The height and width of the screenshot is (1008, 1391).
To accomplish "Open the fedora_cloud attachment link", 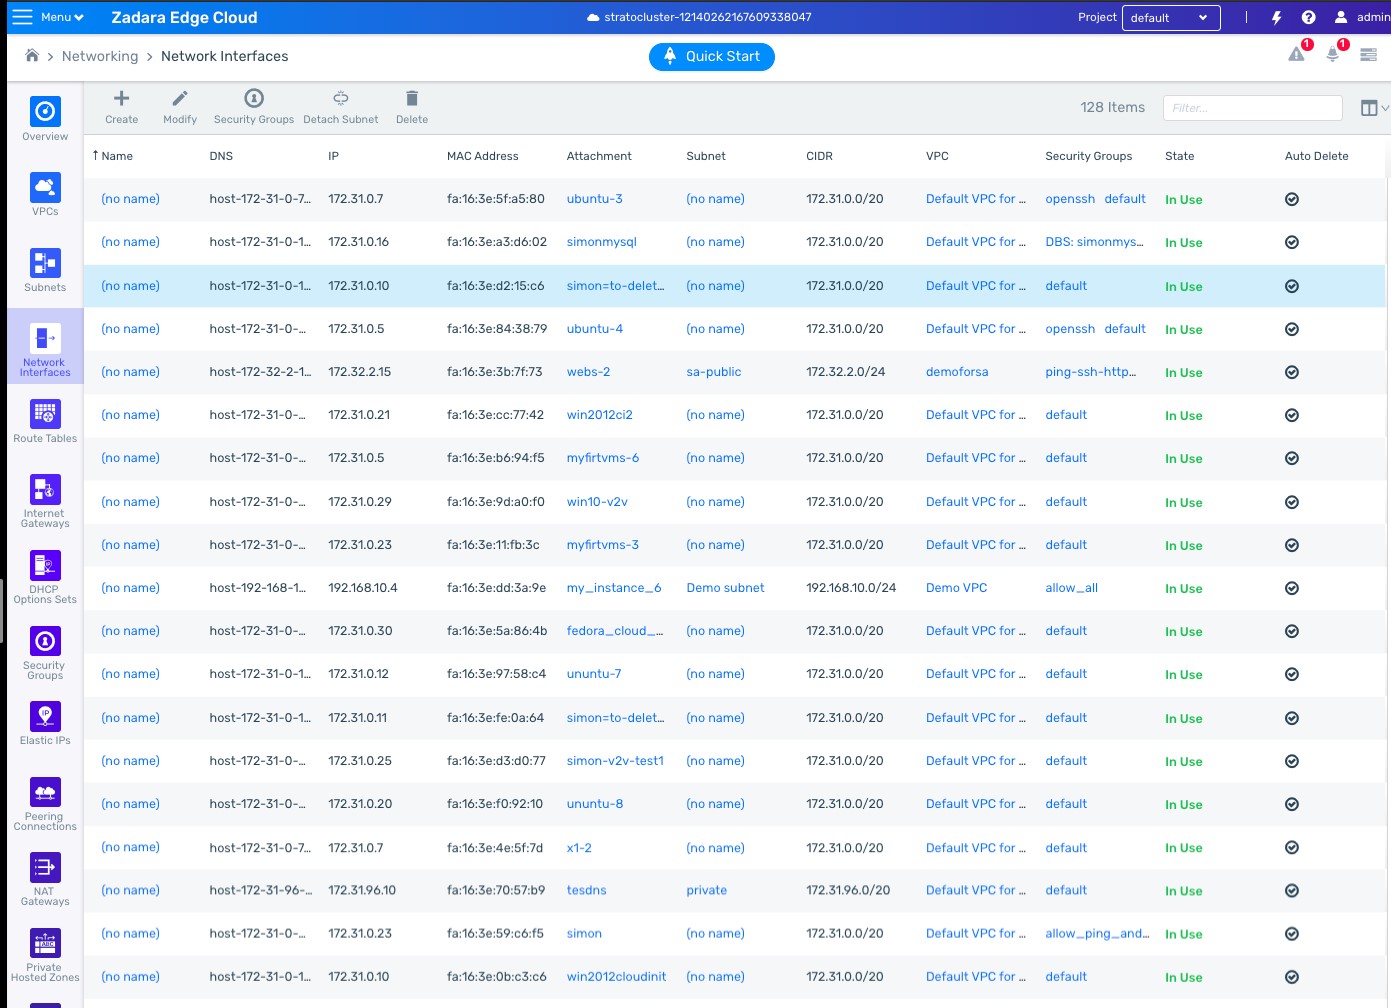I will 615,631.
